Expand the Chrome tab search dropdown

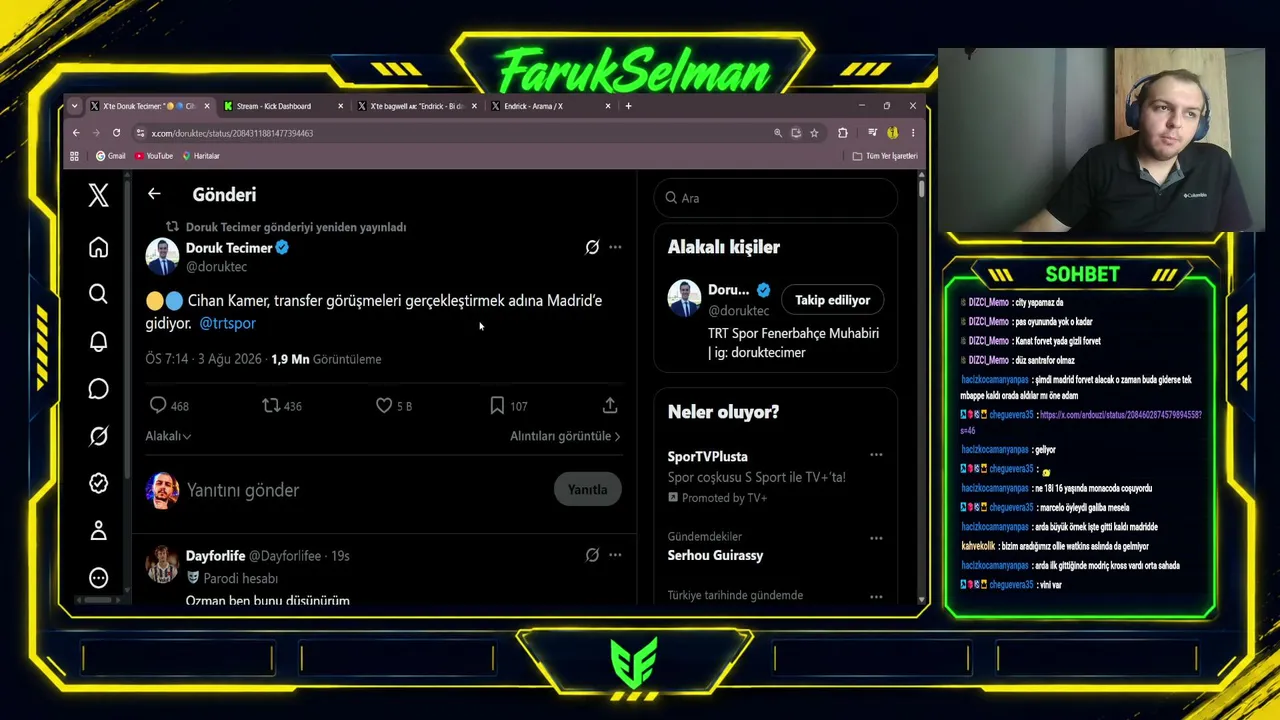[74, 106]
